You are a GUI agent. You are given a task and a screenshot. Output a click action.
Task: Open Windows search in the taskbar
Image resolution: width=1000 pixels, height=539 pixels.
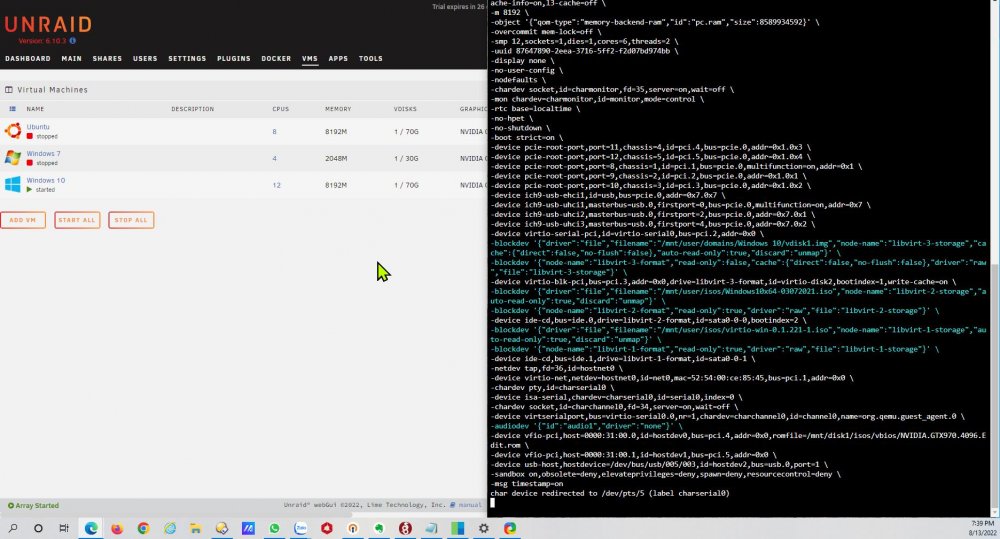click(13, 528)
